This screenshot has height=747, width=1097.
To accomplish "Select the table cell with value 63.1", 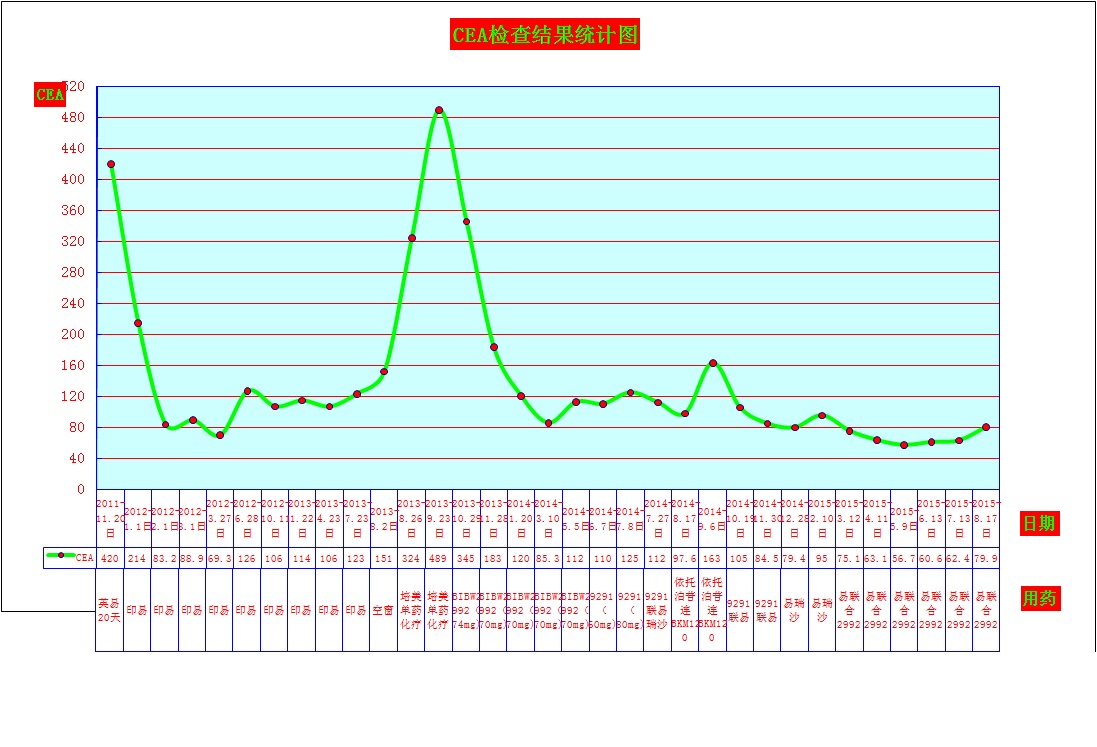I will point(876,558).
